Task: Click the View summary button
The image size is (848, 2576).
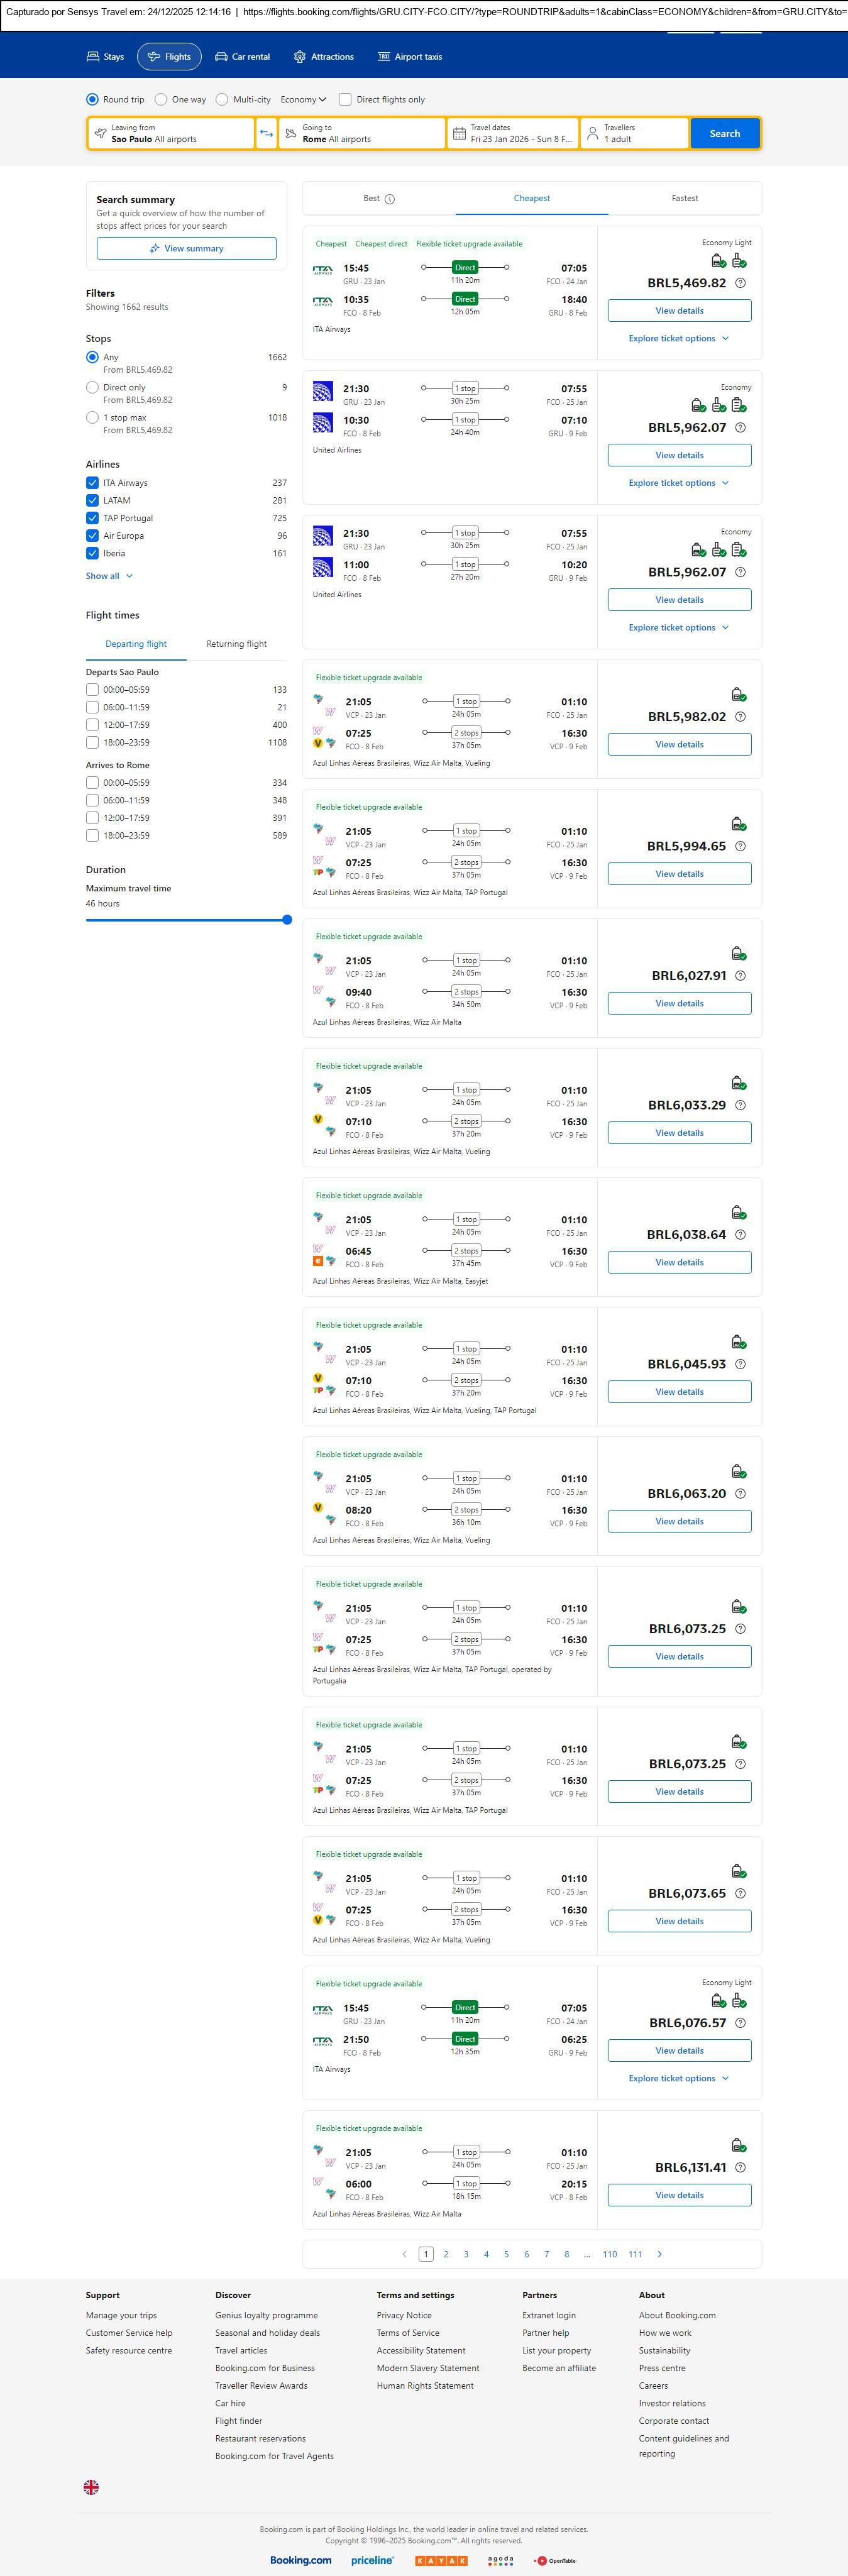Action: pos(186,248)
